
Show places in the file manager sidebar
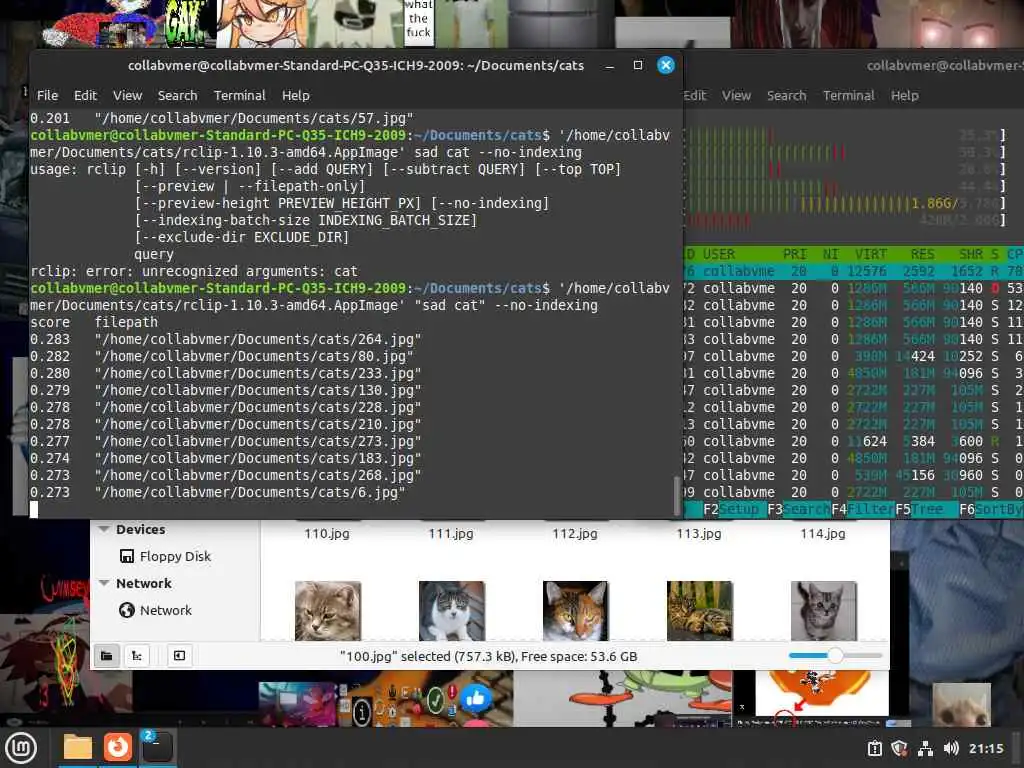point(106,656)
